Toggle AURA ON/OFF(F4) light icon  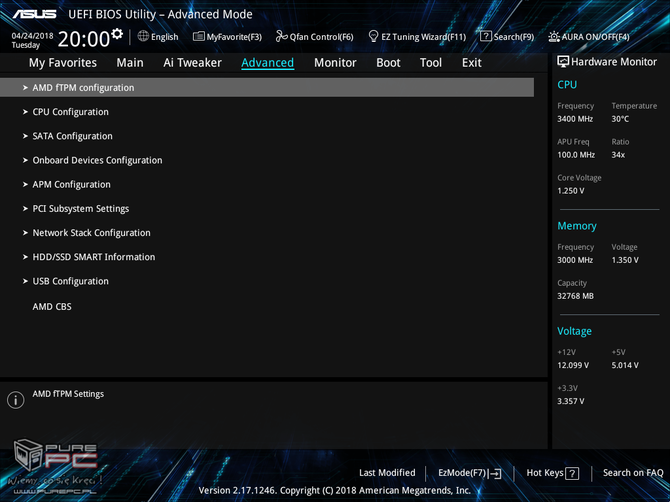tap(554, 37)
